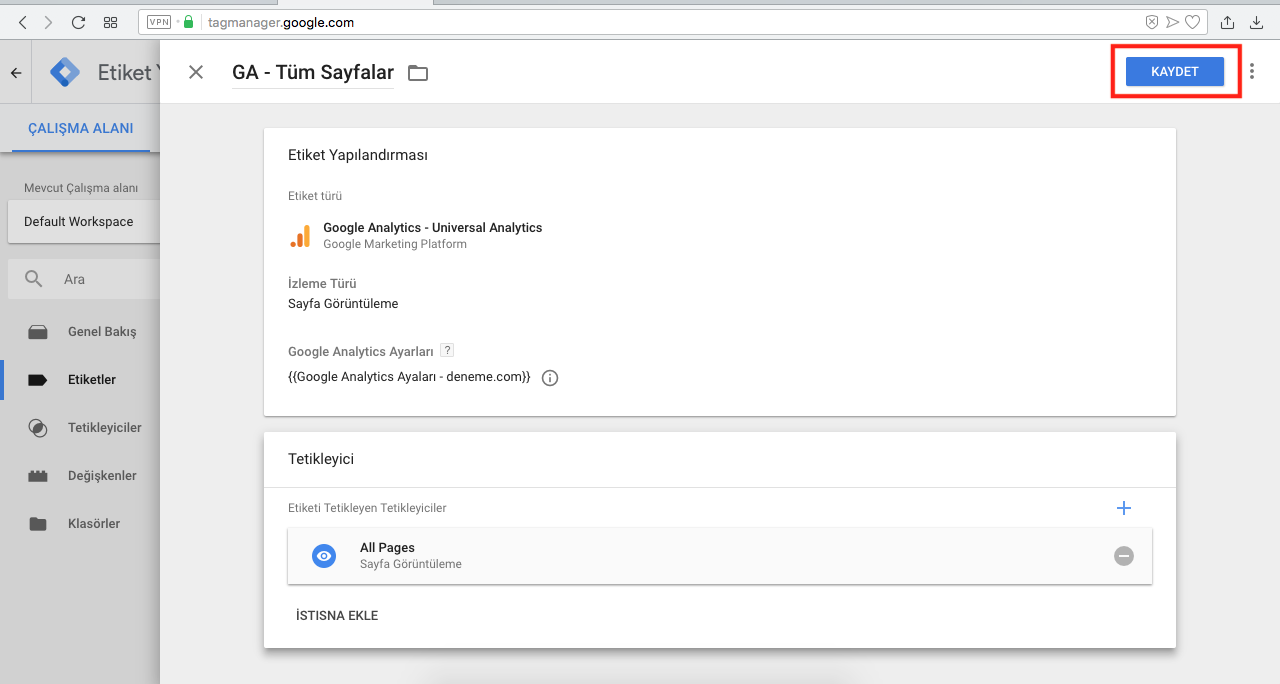
Task: Switch to the ÇALIŞMA ALANI tab
Action: [x=81, y=128]
